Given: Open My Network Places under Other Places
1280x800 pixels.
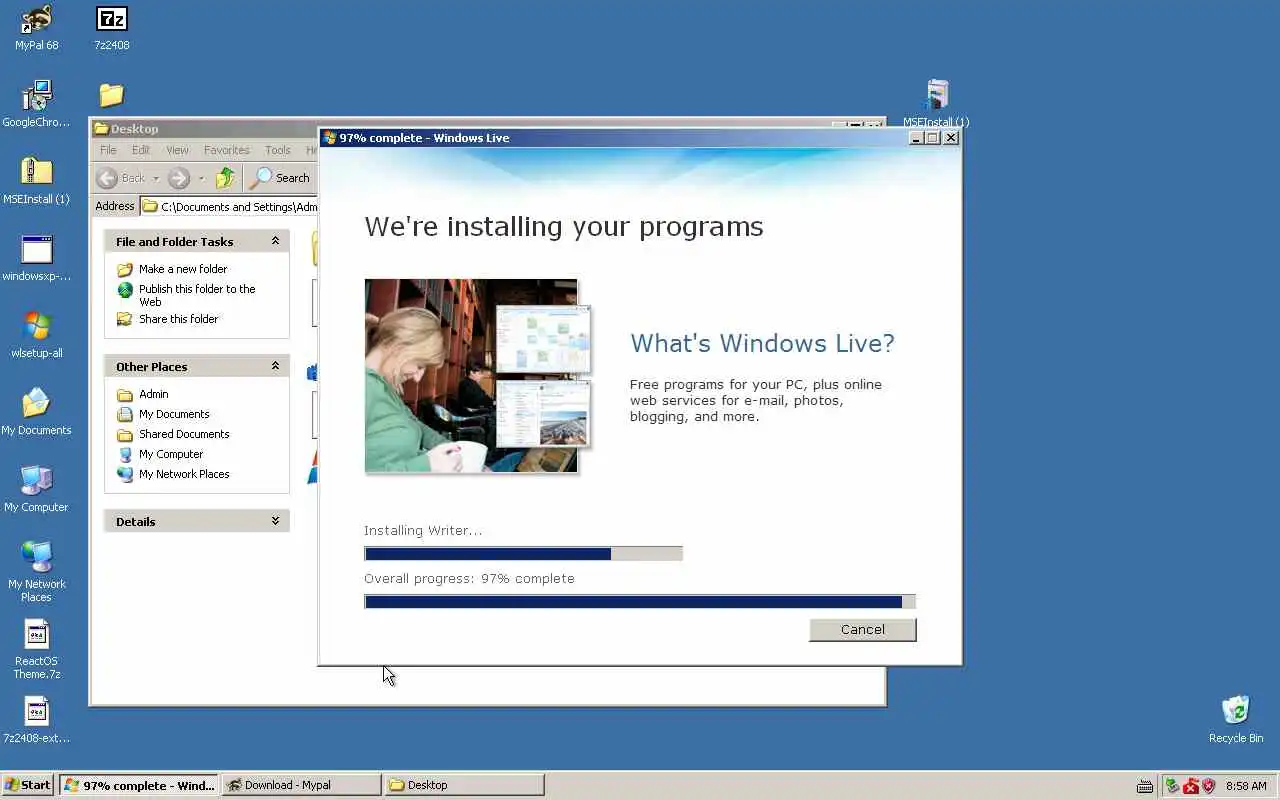Looking at the screenshot, I should point(173,474).
